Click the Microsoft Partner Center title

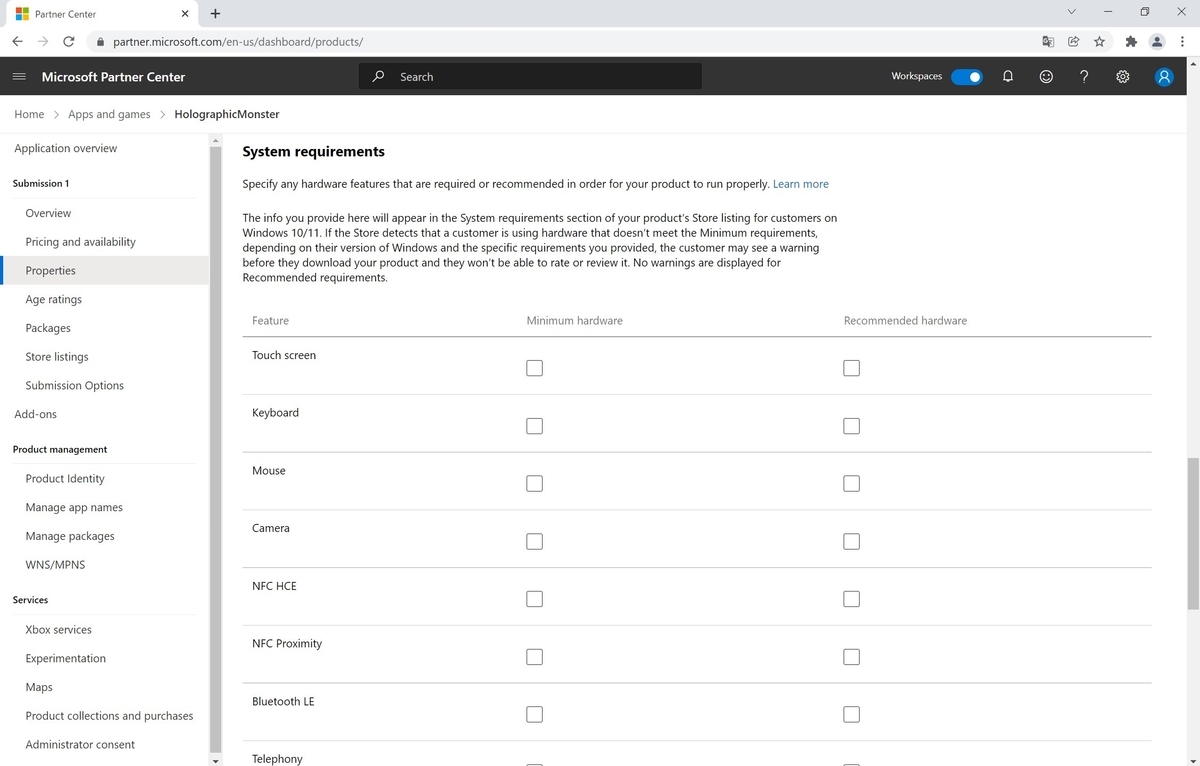113,77
